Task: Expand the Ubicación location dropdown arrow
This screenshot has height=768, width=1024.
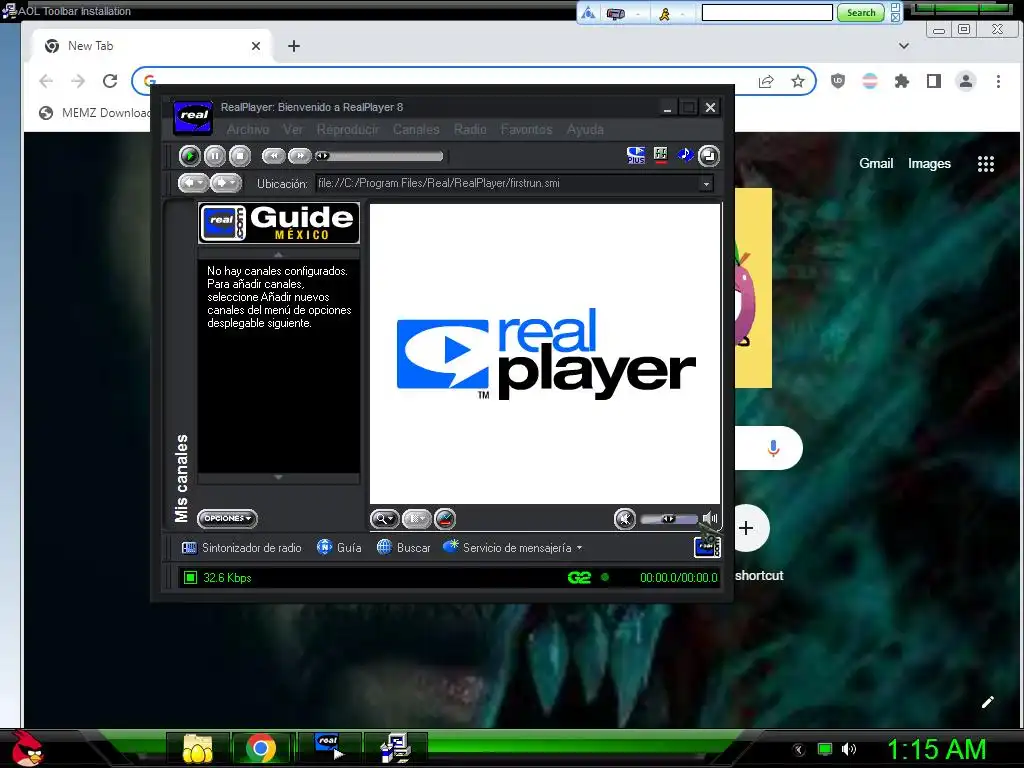Action: [x=706, y=184]
